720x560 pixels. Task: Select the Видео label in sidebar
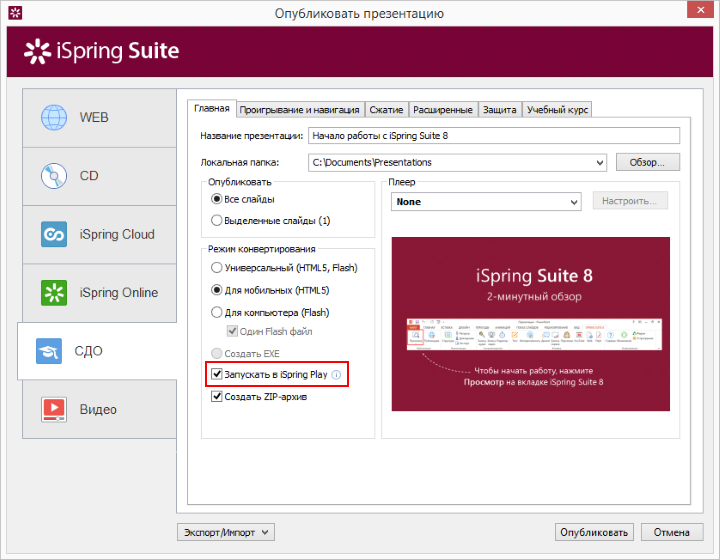point(98,409)
